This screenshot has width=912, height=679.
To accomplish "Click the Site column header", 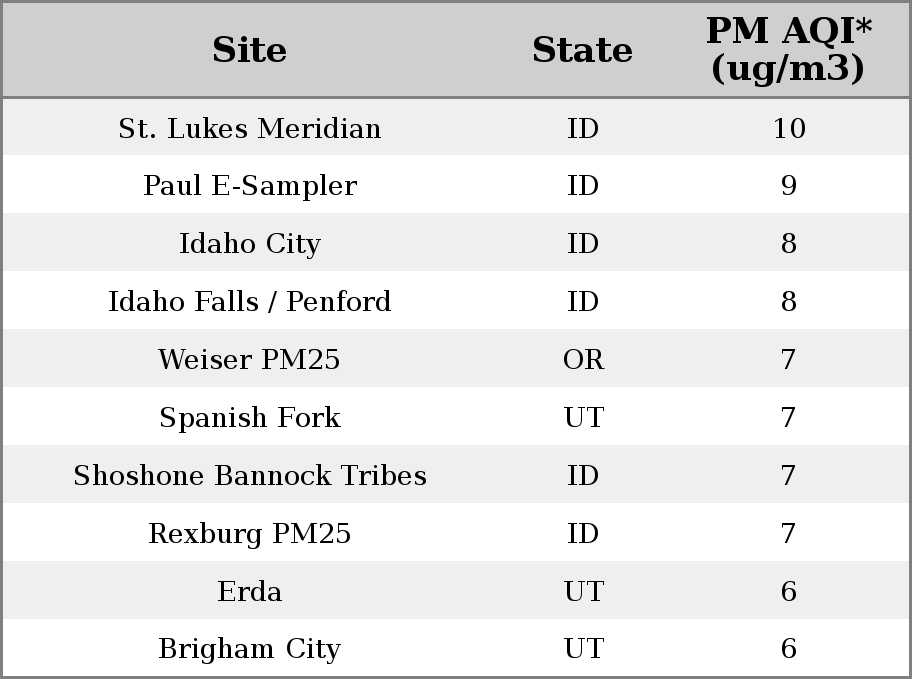I will point(250,50).
